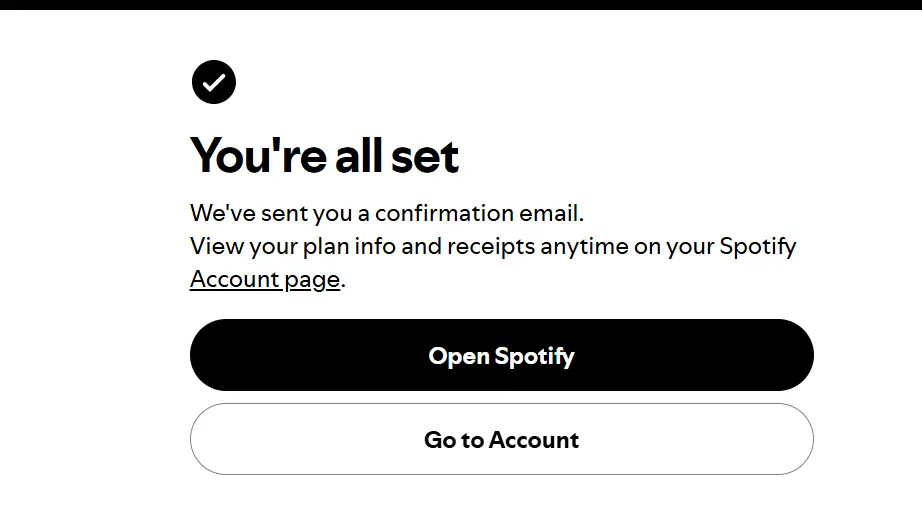
Task: Click "Open Spotify" label text on black button
Action: (x=502, y=356)
